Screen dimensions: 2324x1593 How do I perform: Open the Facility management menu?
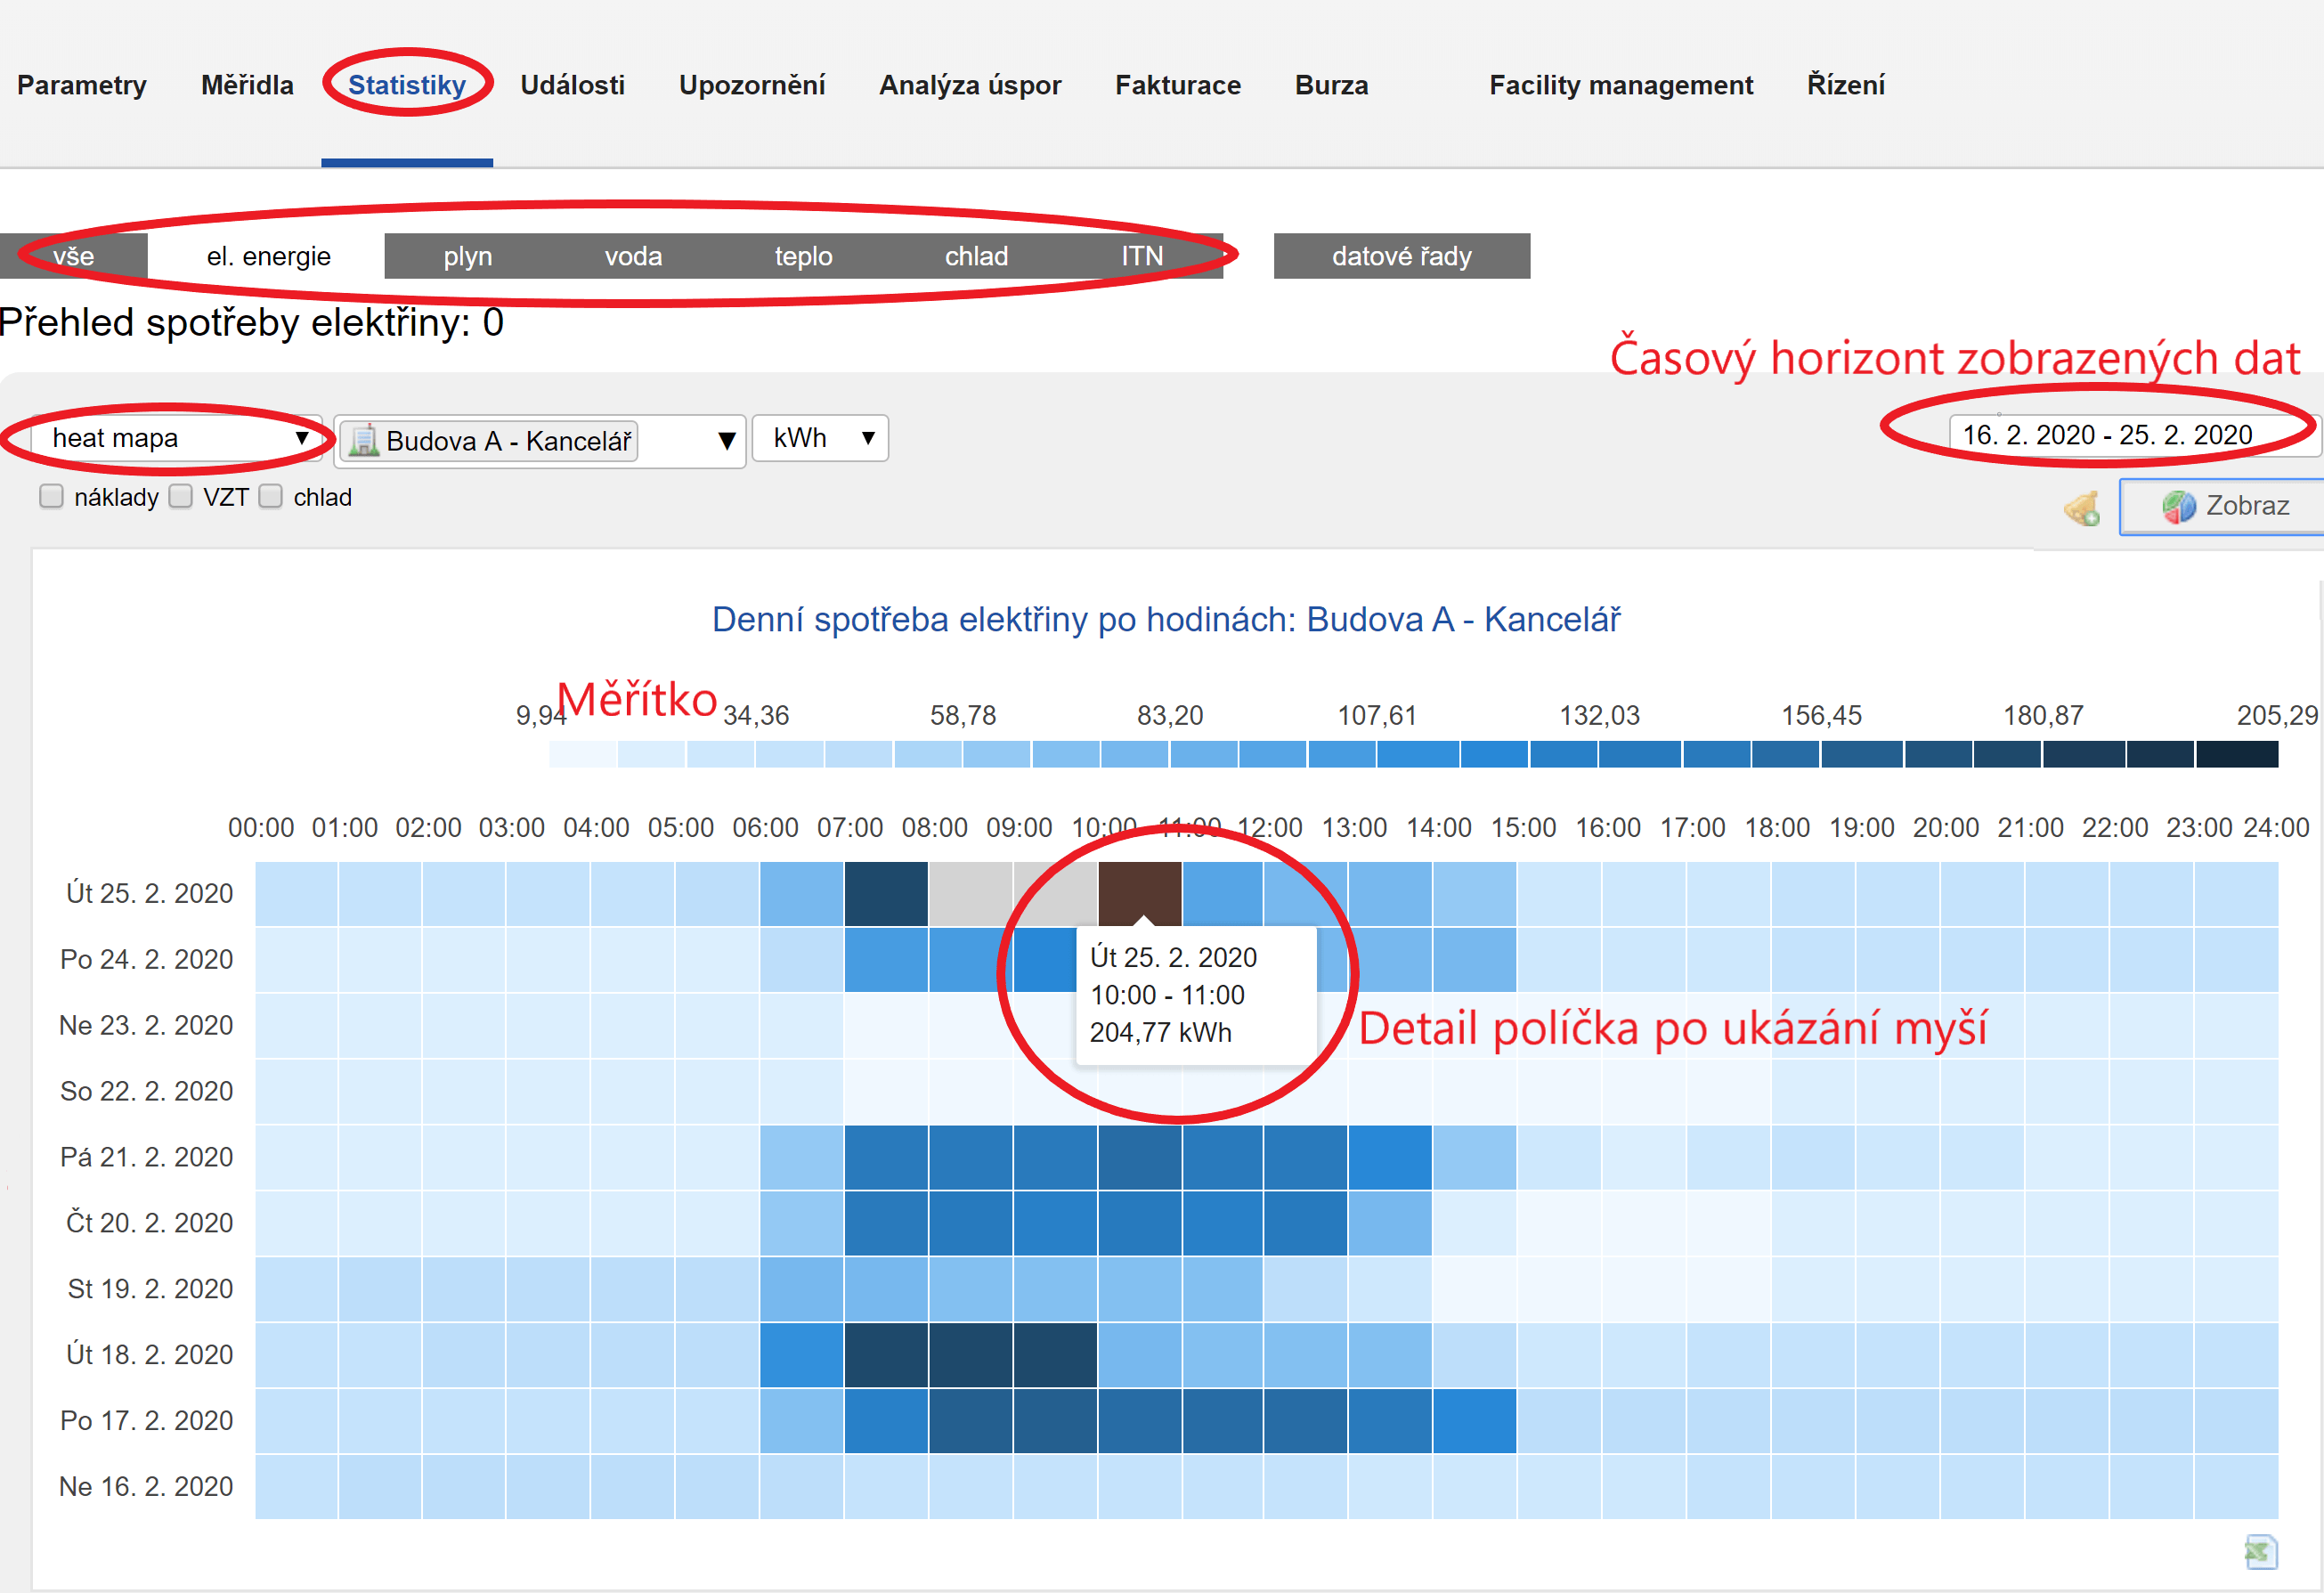1620,85
